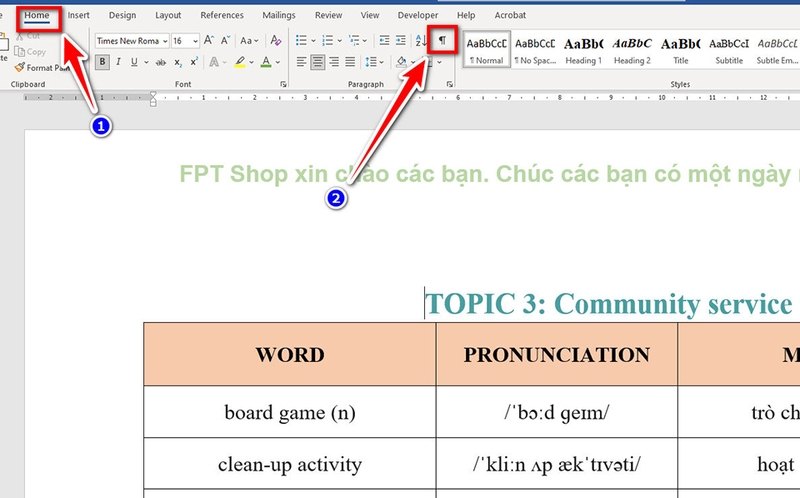This screenshot has height=498, width=800.
Task: Switch to the Insert tab
Action: pyautogui.click(x=79, y=15)
